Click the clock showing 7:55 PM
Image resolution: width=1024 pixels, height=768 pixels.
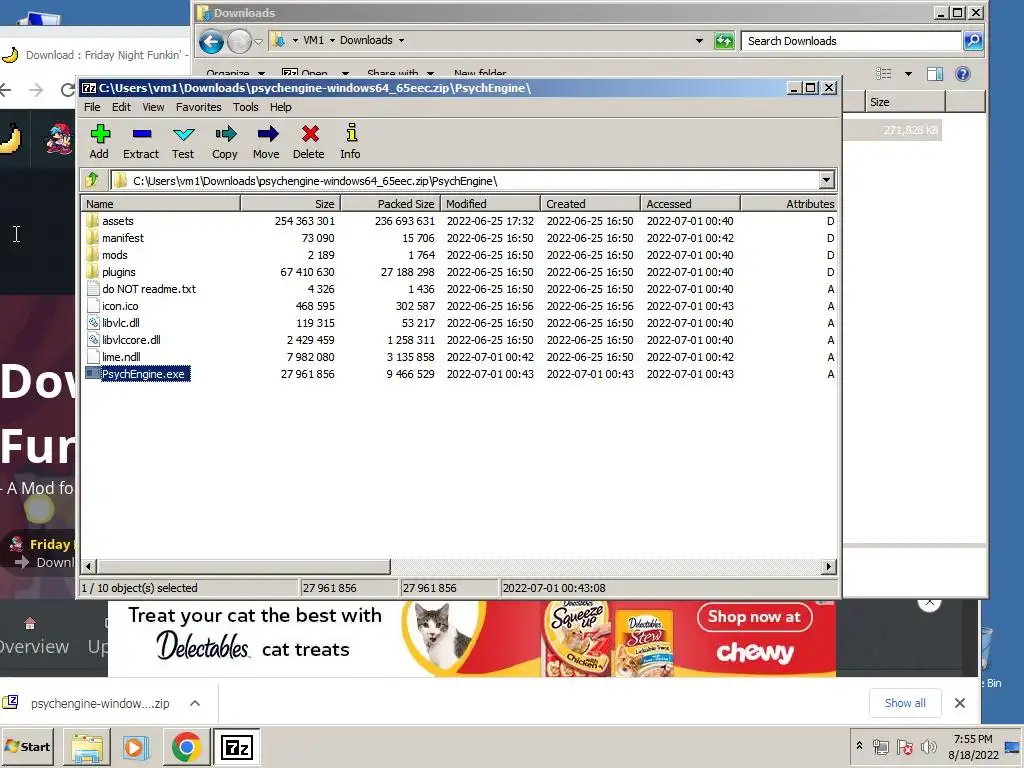pos(972,739)
